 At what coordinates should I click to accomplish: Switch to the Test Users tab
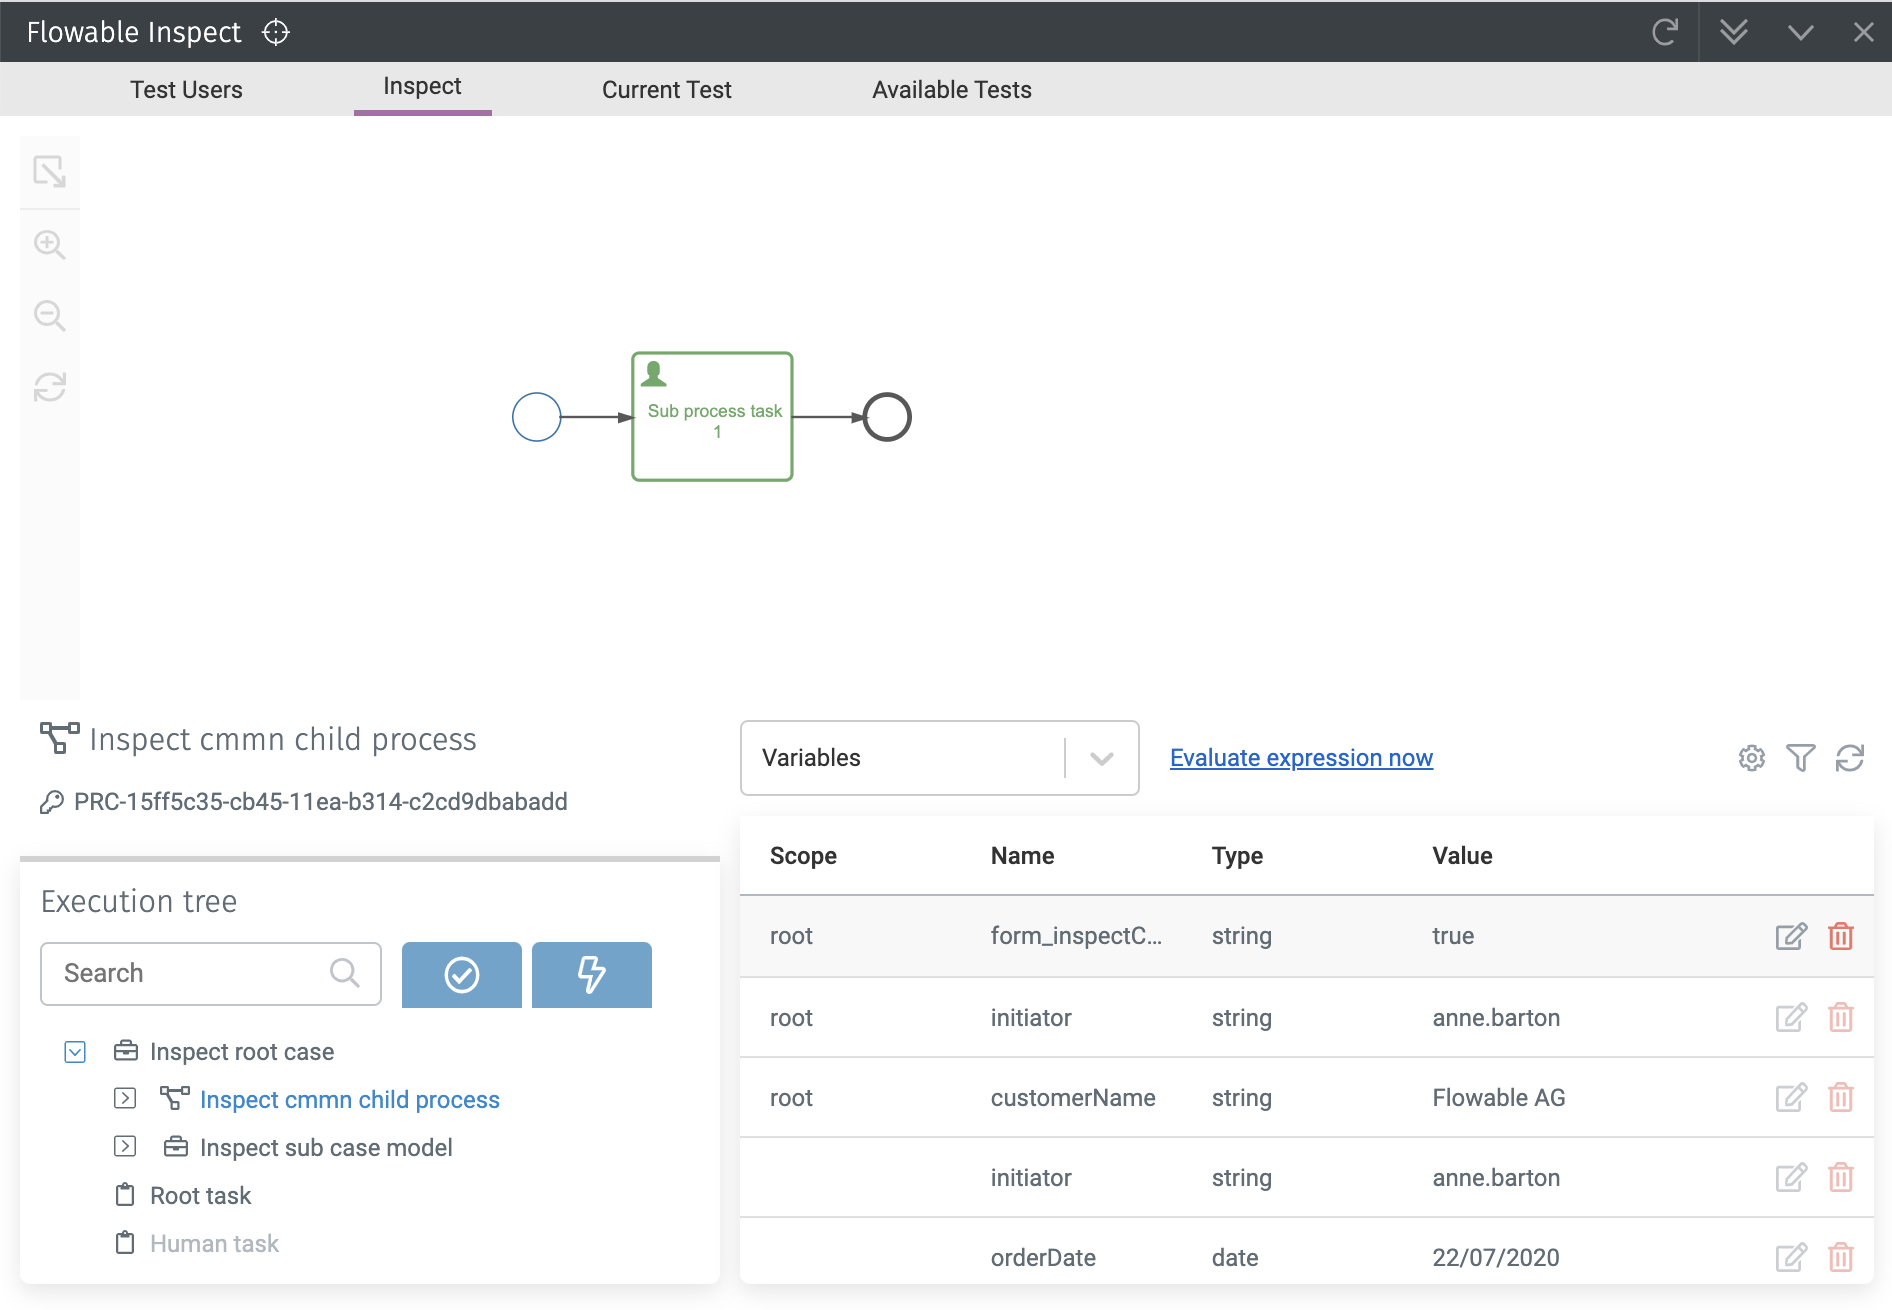(186, 90)
